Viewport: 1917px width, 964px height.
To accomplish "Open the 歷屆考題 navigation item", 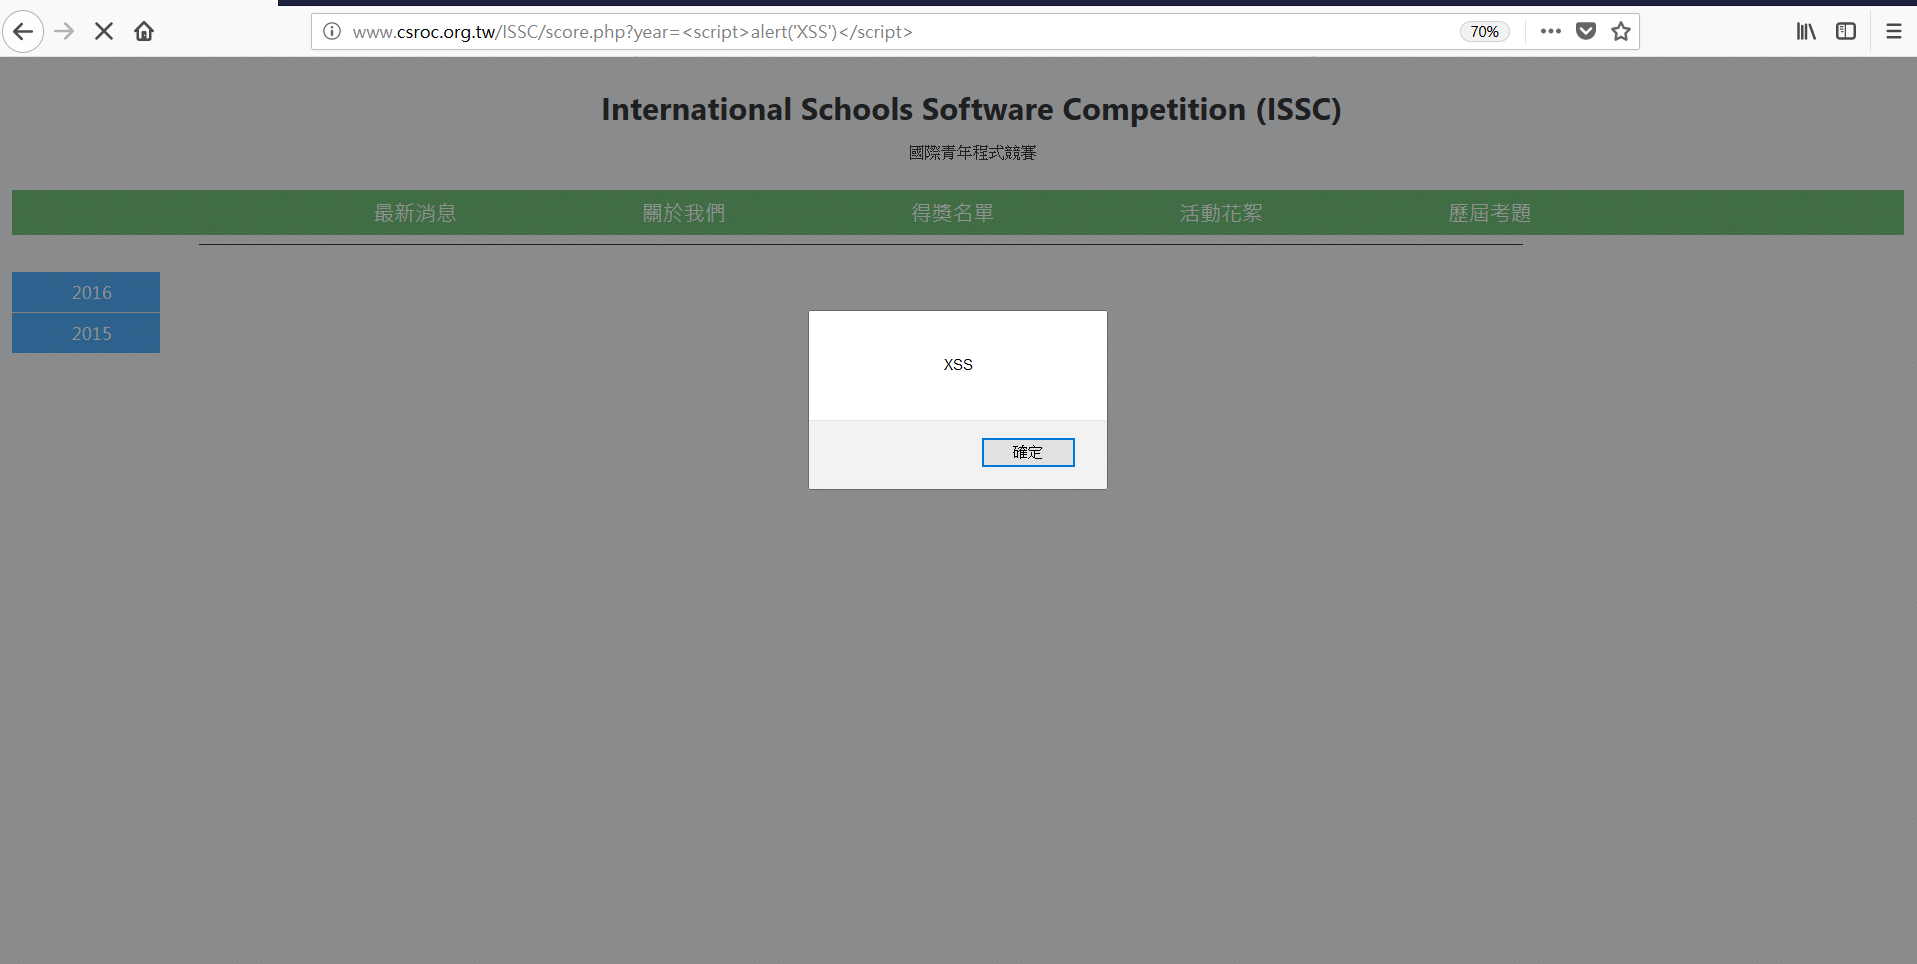I will point(1490,213).
